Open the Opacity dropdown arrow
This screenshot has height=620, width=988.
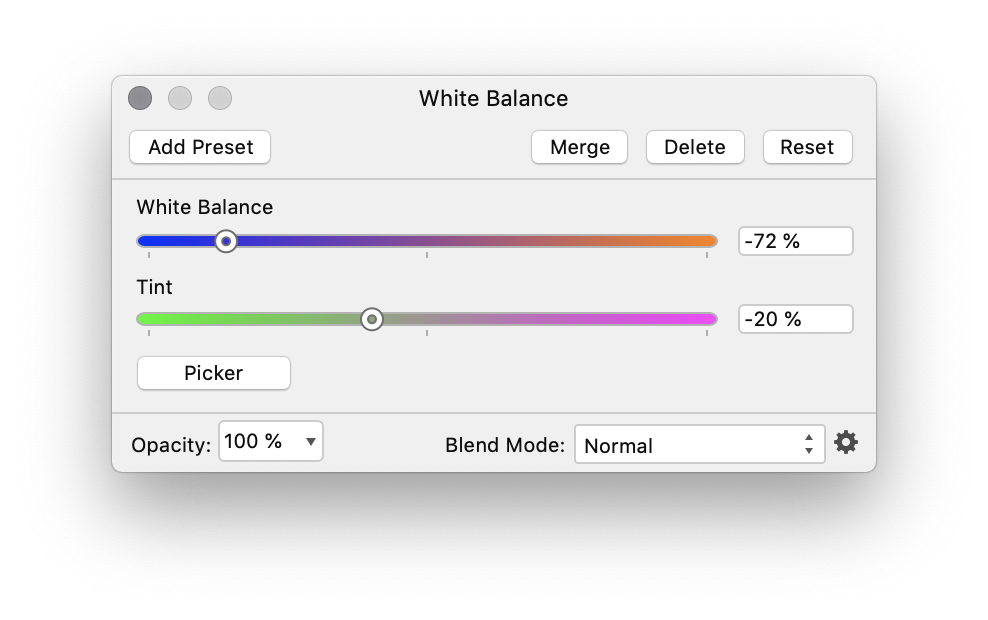310,440
